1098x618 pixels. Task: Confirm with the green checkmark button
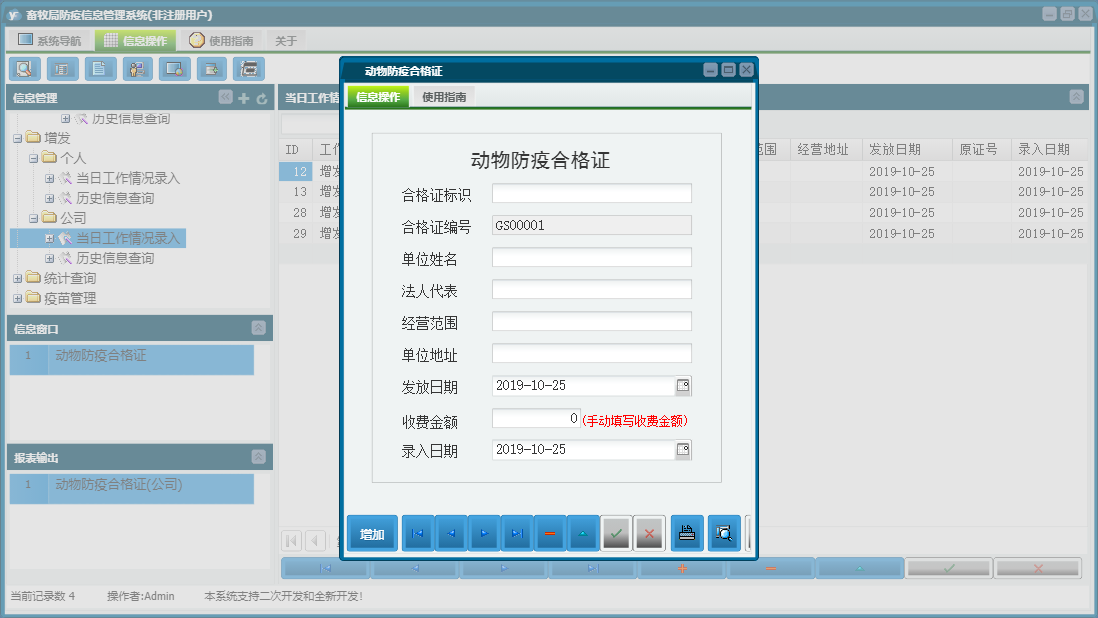[616, 533]
